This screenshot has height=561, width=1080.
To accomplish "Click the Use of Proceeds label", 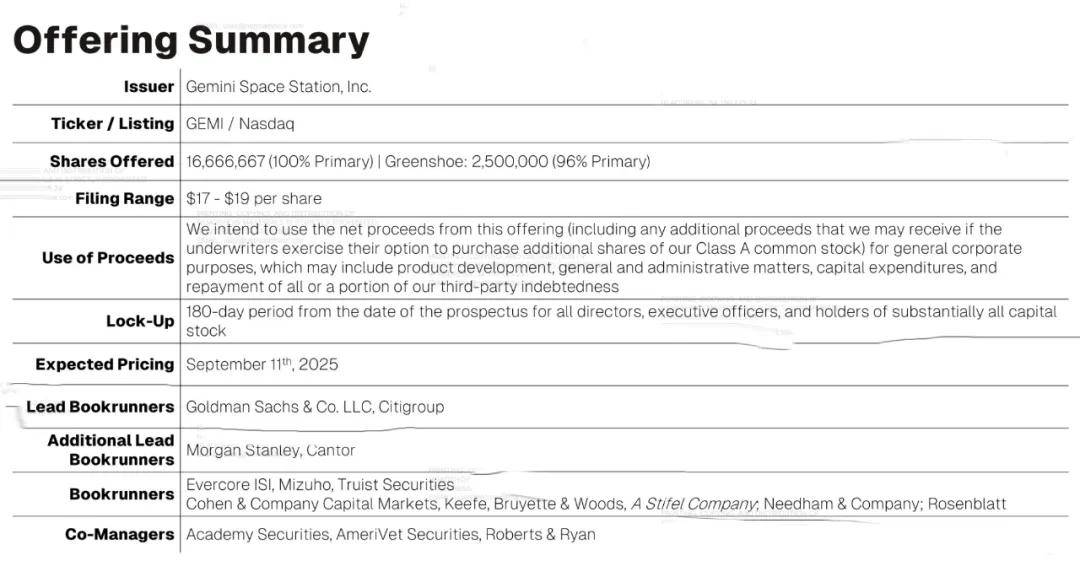I will 108,258.
